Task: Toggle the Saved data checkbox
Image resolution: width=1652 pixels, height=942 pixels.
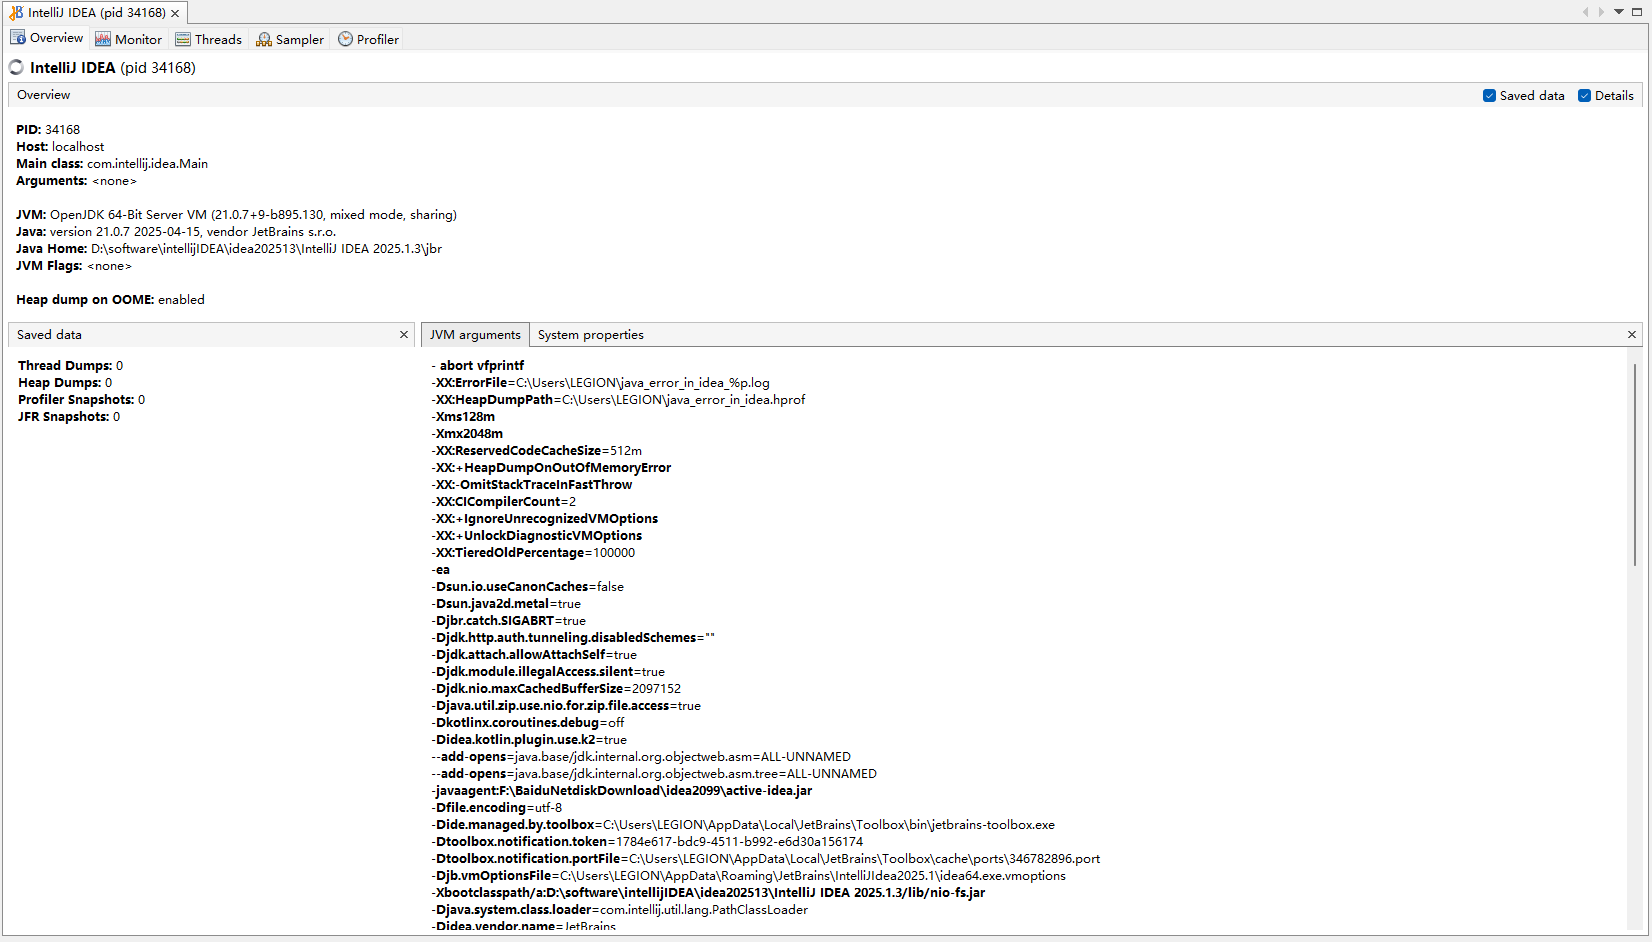Action: [x=1490, y=96]
